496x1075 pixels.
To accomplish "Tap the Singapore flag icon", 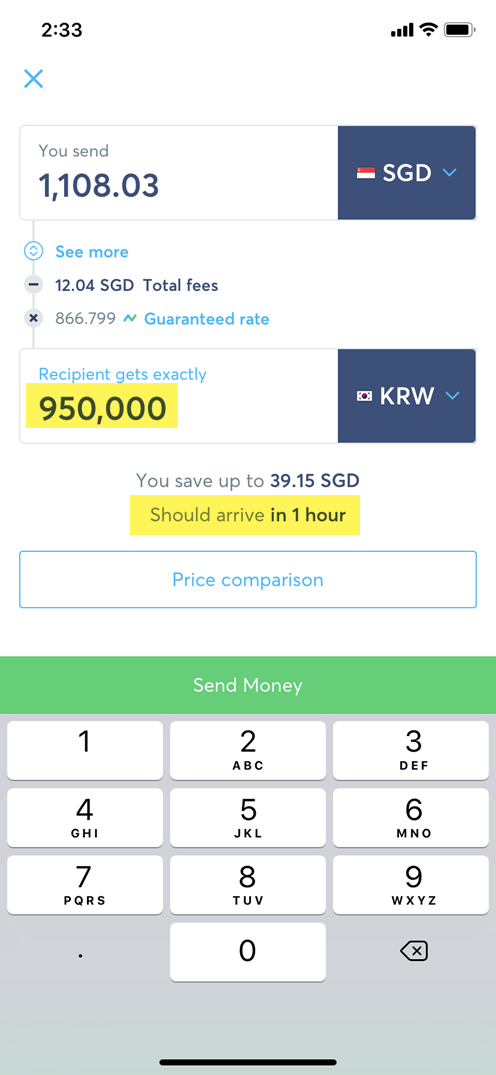I will [x=366, y=173].
